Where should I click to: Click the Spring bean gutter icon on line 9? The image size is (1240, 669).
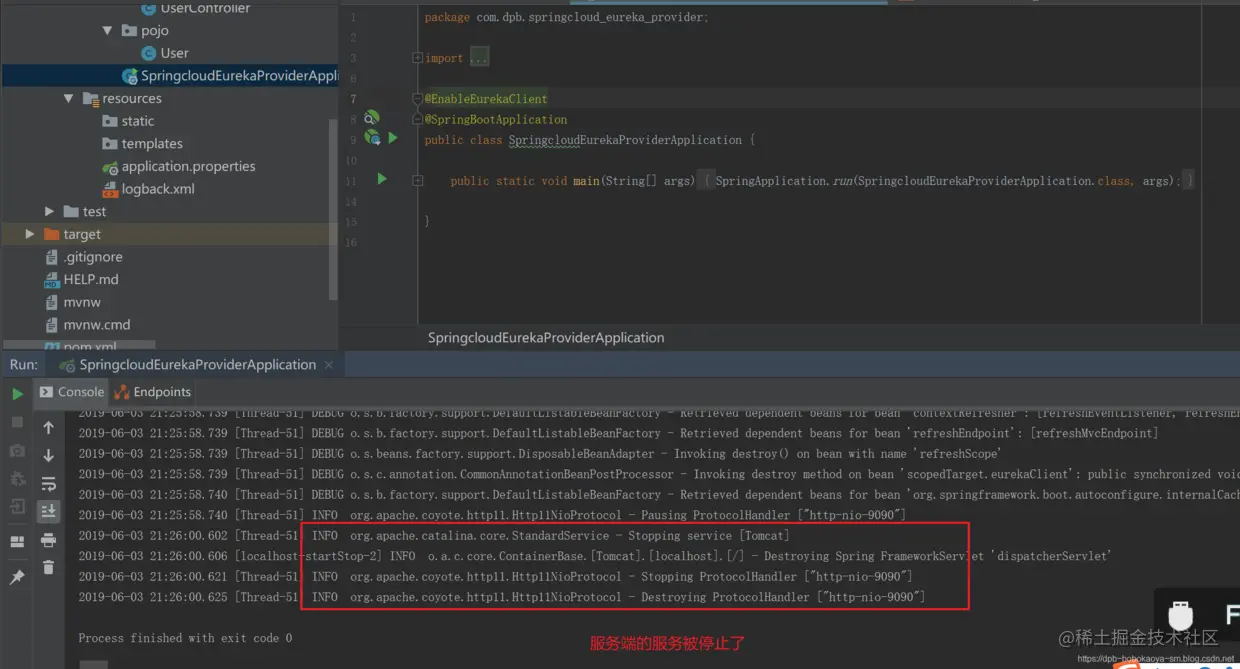click(x=372, y=138)
